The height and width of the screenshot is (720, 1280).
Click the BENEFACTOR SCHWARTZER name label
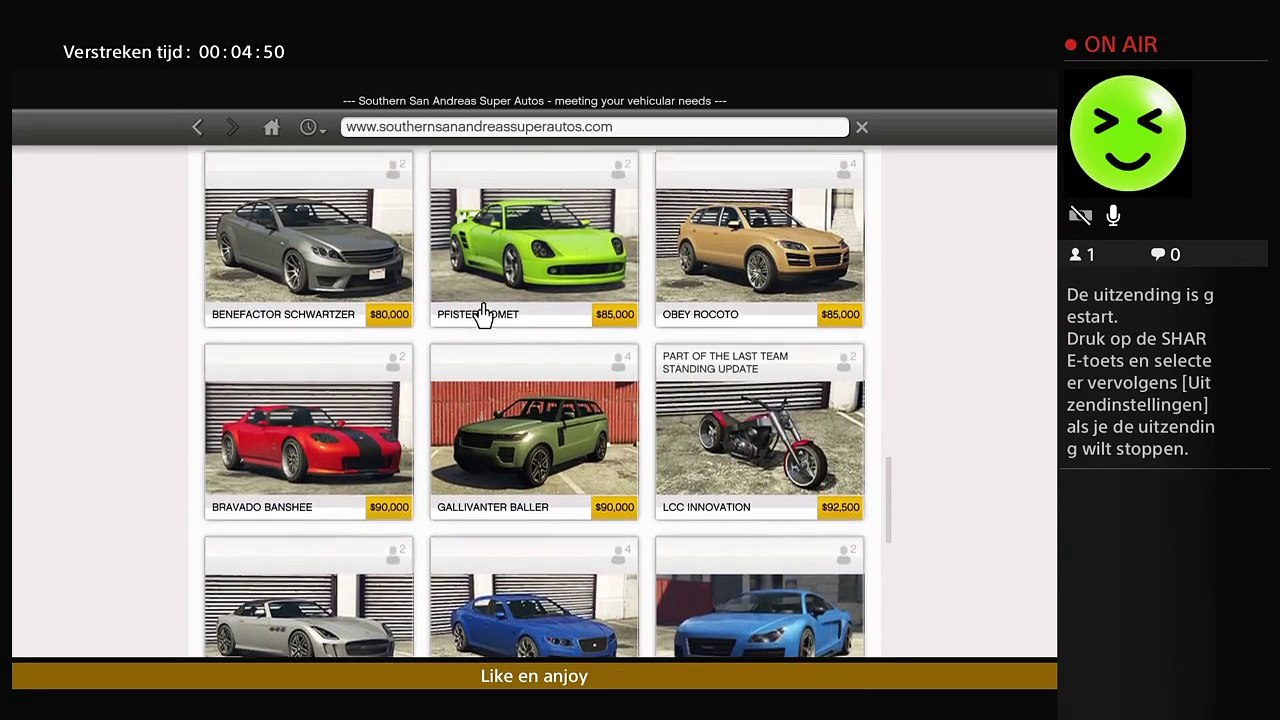click(x=283, y=314)
